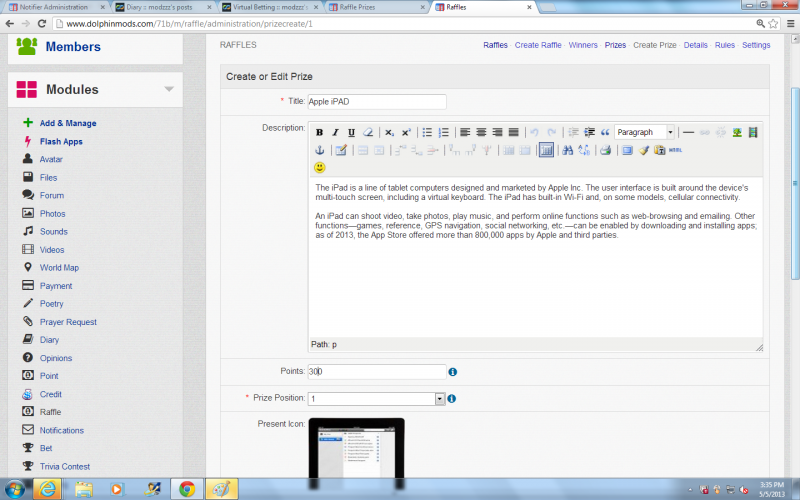Switch to the Diary modzzz's posts tab
Viewport: 800px width, 500px height.
click(163, 7)
